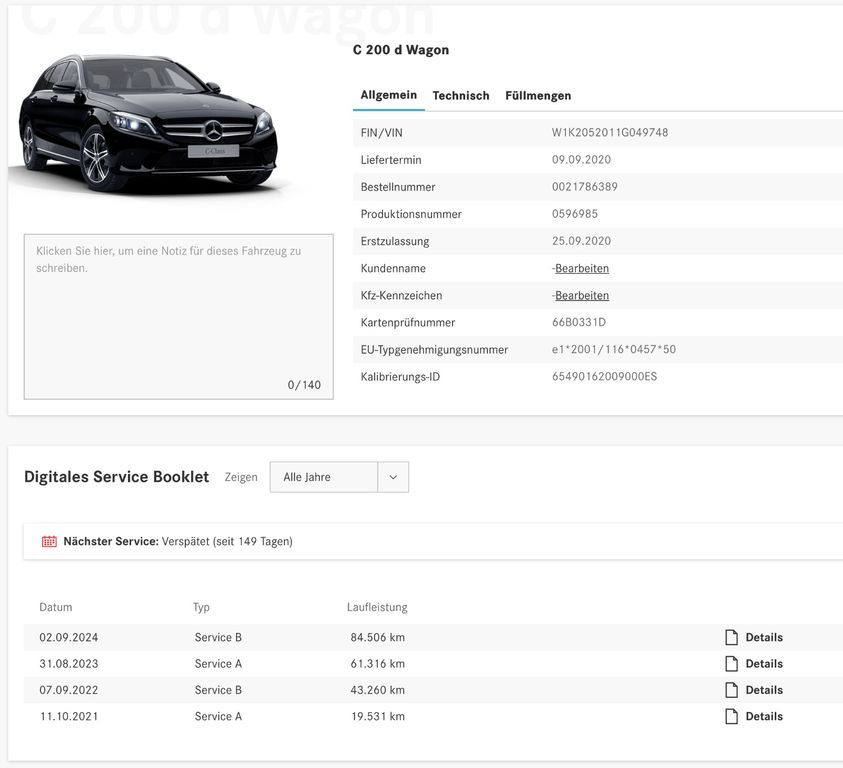Switch to the Technisch tab

461,96
